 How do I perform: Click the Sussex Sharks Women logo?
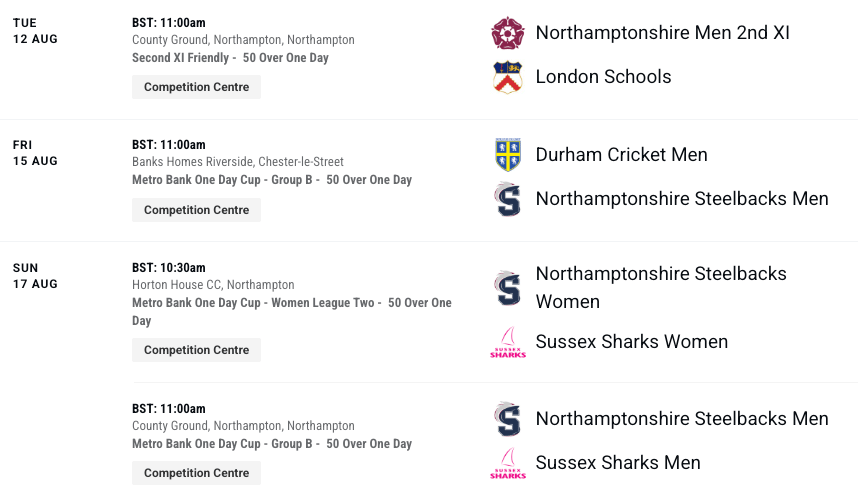pos(508,342)
